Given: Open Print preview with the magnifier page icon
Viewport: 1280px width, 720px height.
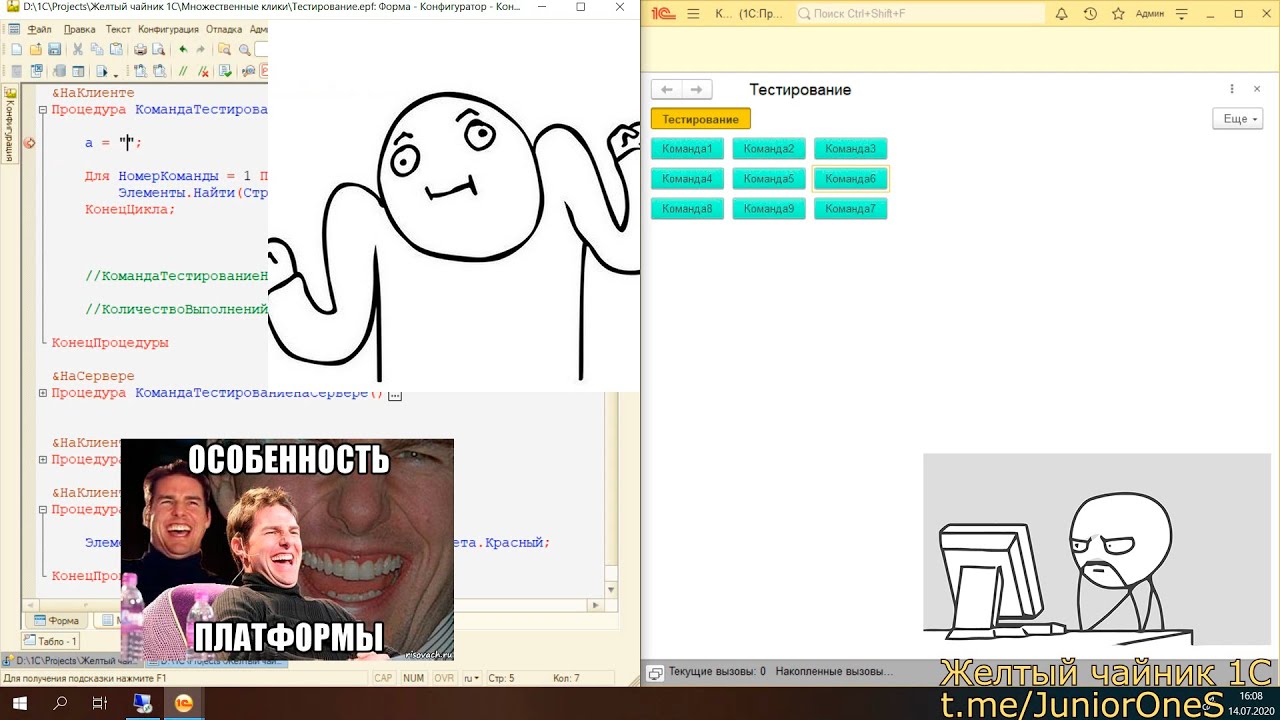Looking at the screenshot, I should (159, 49).
